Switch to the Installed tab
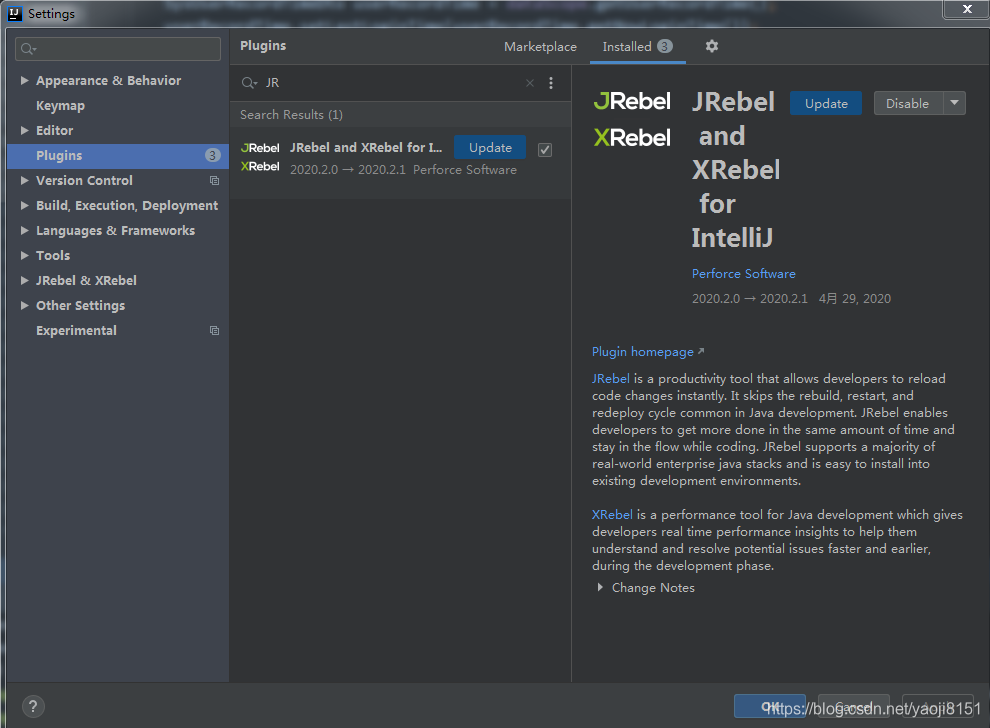Image resolution: width=990 pixels, height=728 pixels. [637, 47]
